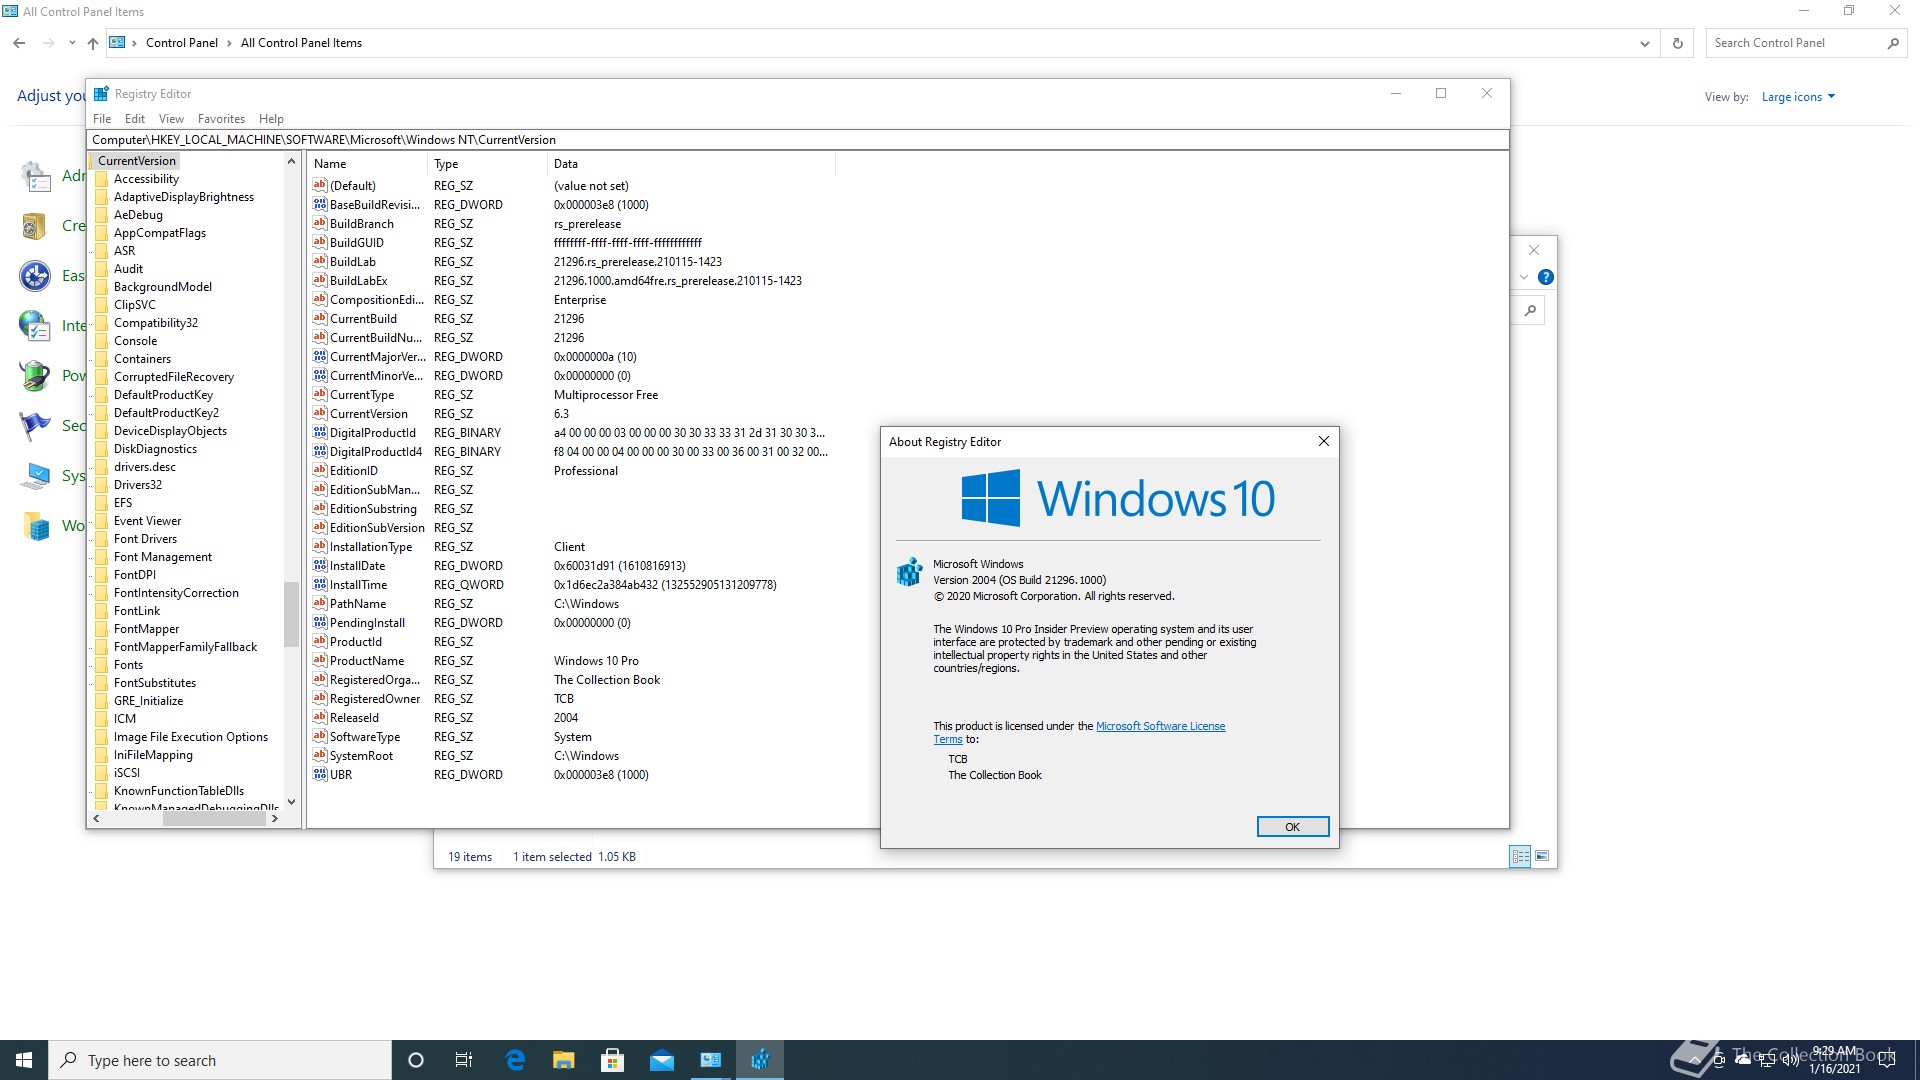1920x1080 pixels.
Task: Sort values by Data column header
Action: (690, 164)
